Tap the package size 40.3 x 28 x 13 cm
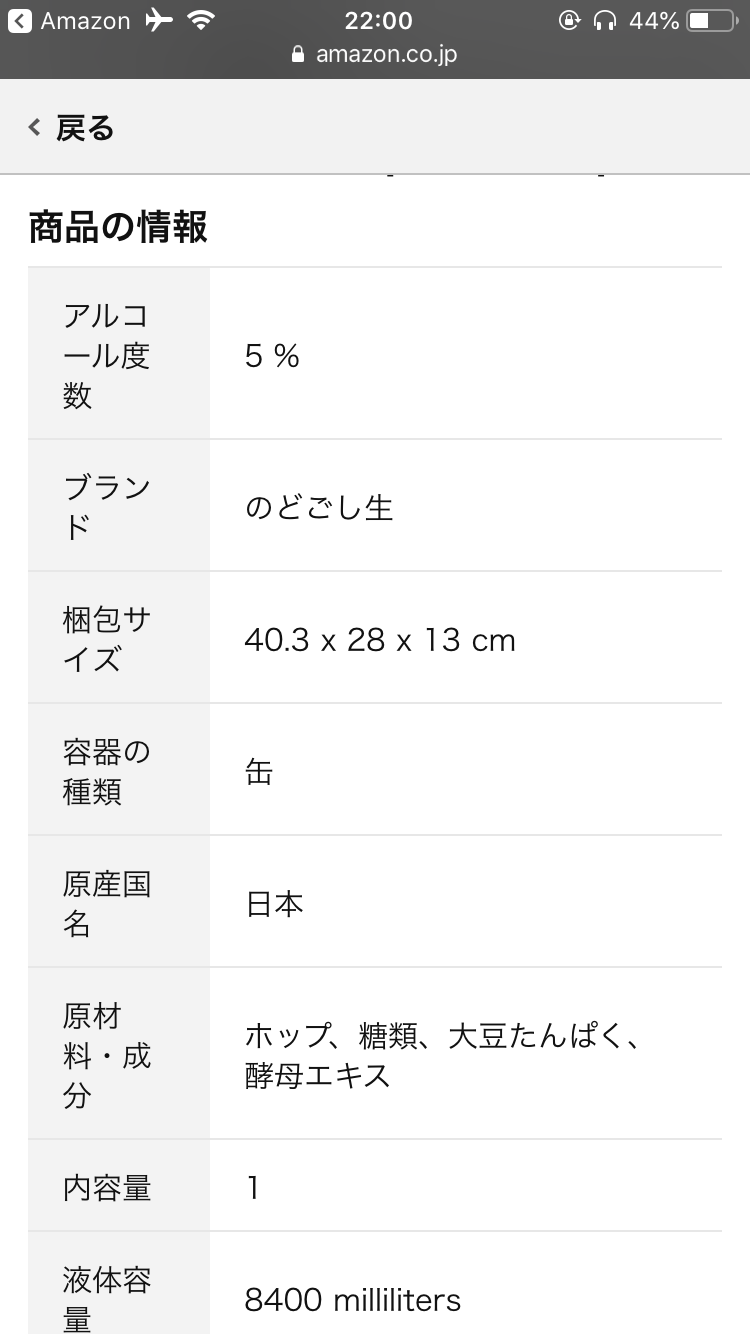The image size is (750, 1334). click(x=380, y=640)
